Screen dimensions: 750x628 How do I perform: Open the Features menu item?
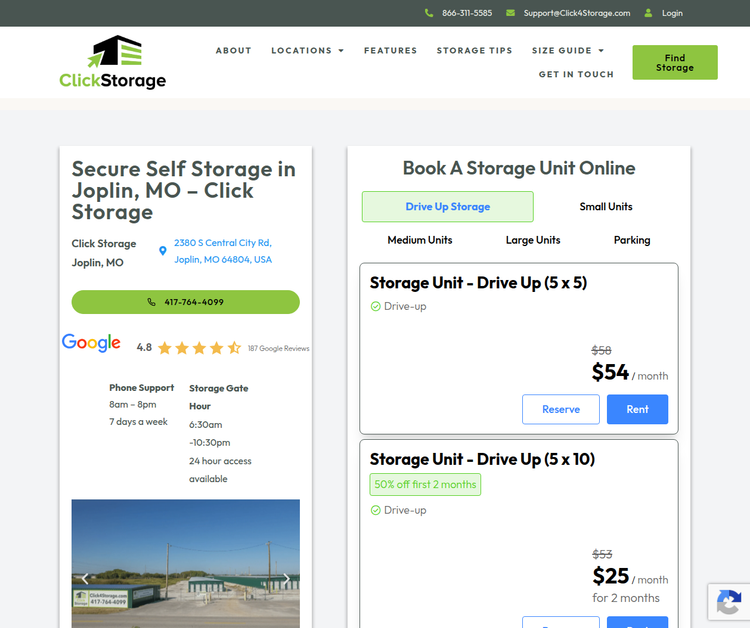(390, 51)
